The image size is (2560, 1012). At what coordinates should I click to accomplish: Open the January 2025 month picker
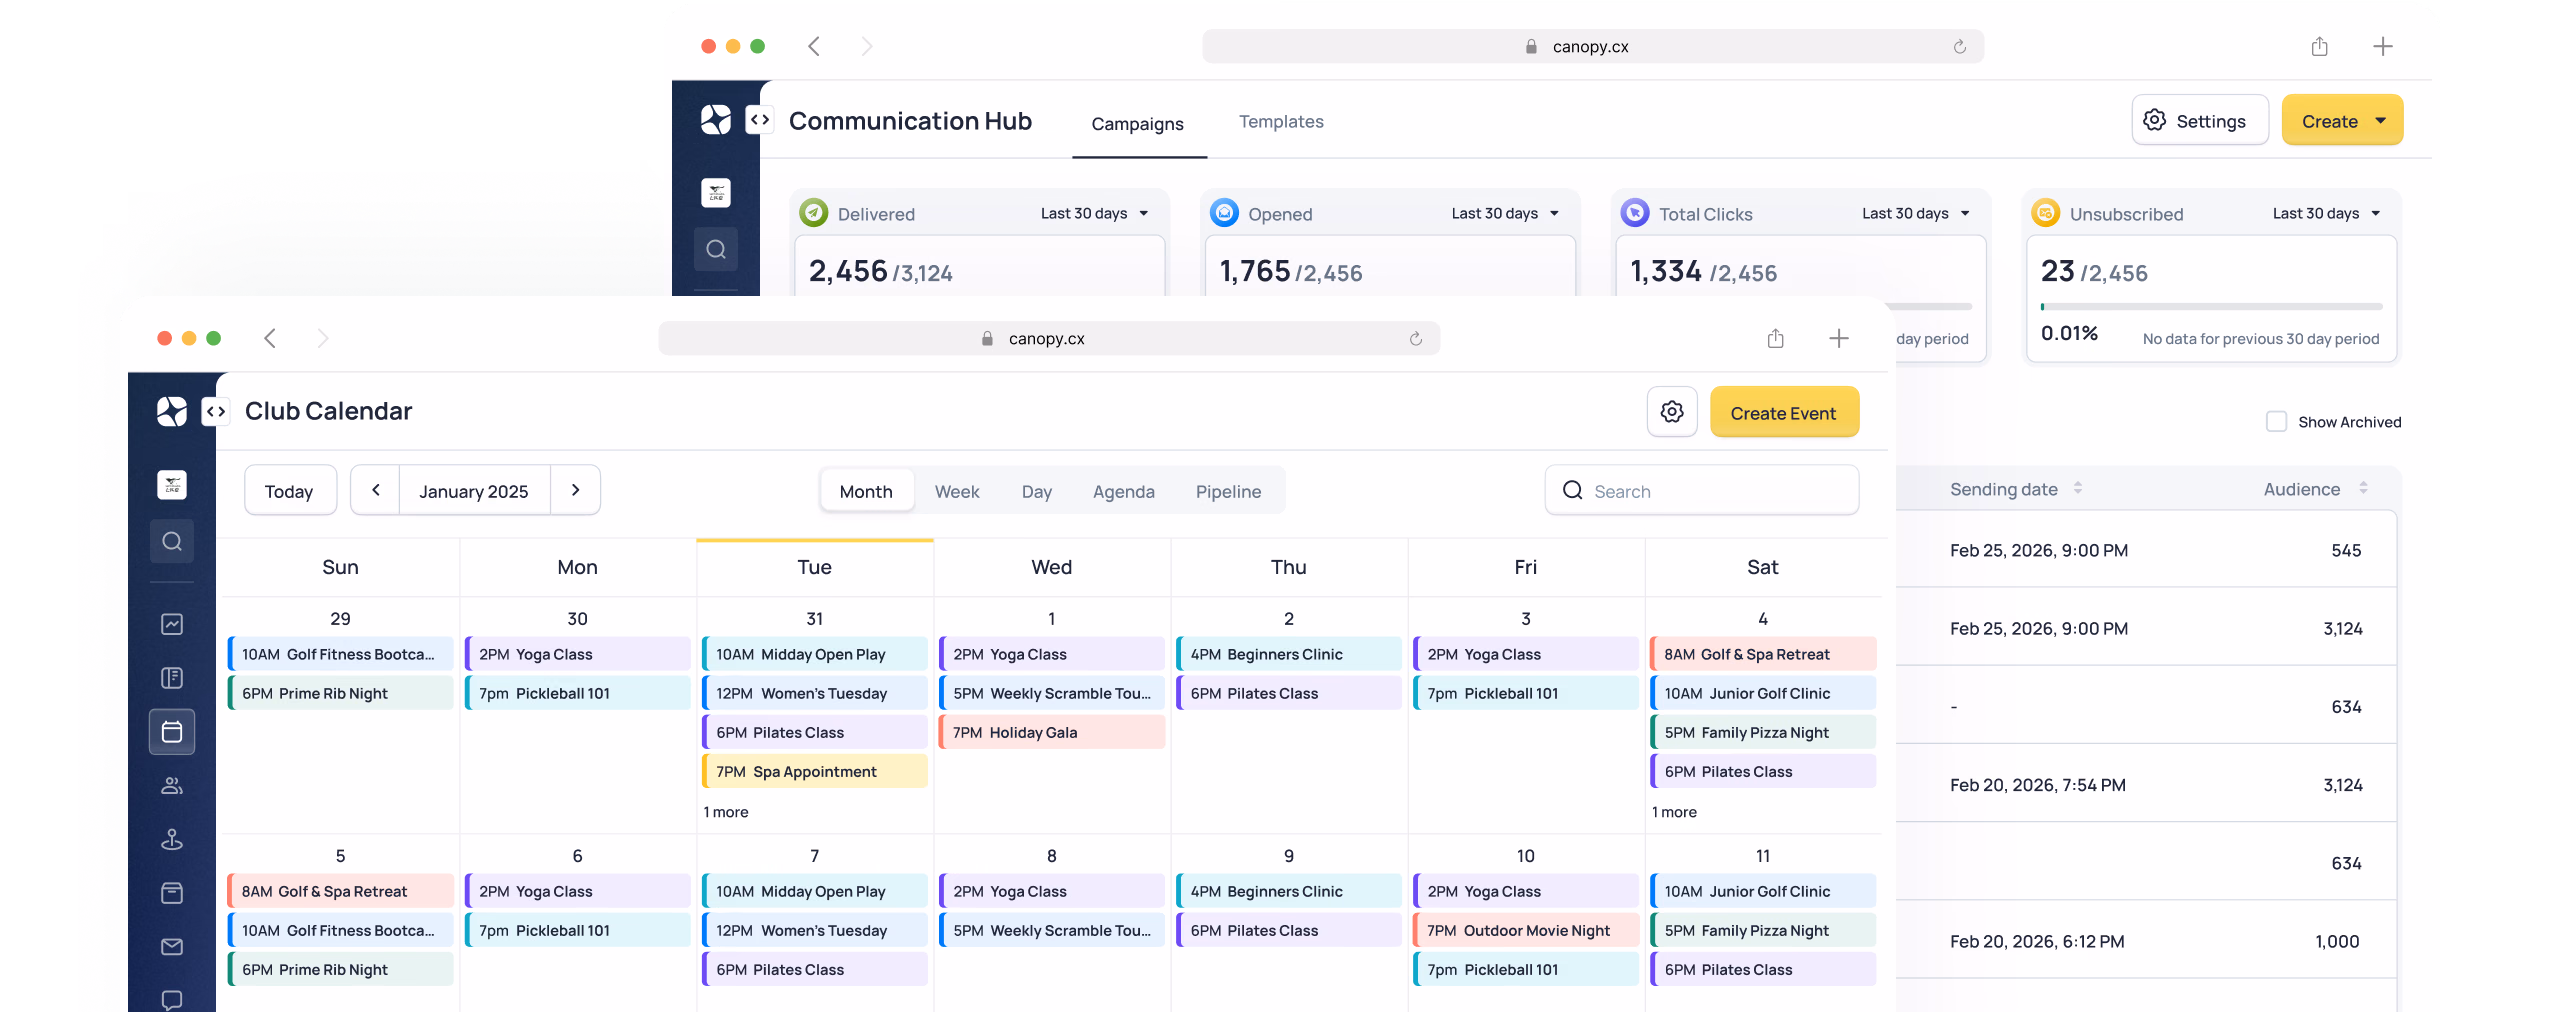[474, 491]
